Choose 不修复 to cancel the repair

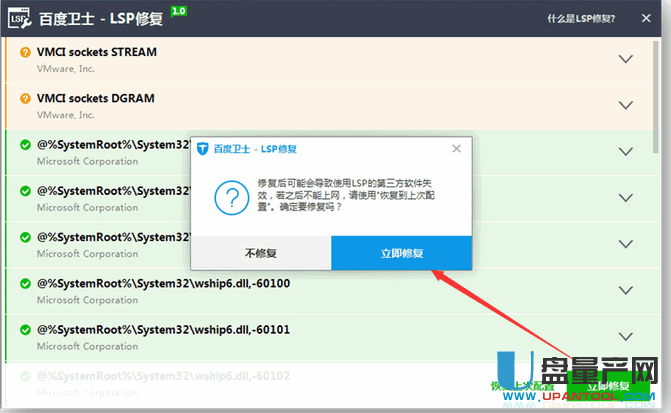[x=260, y=253]
